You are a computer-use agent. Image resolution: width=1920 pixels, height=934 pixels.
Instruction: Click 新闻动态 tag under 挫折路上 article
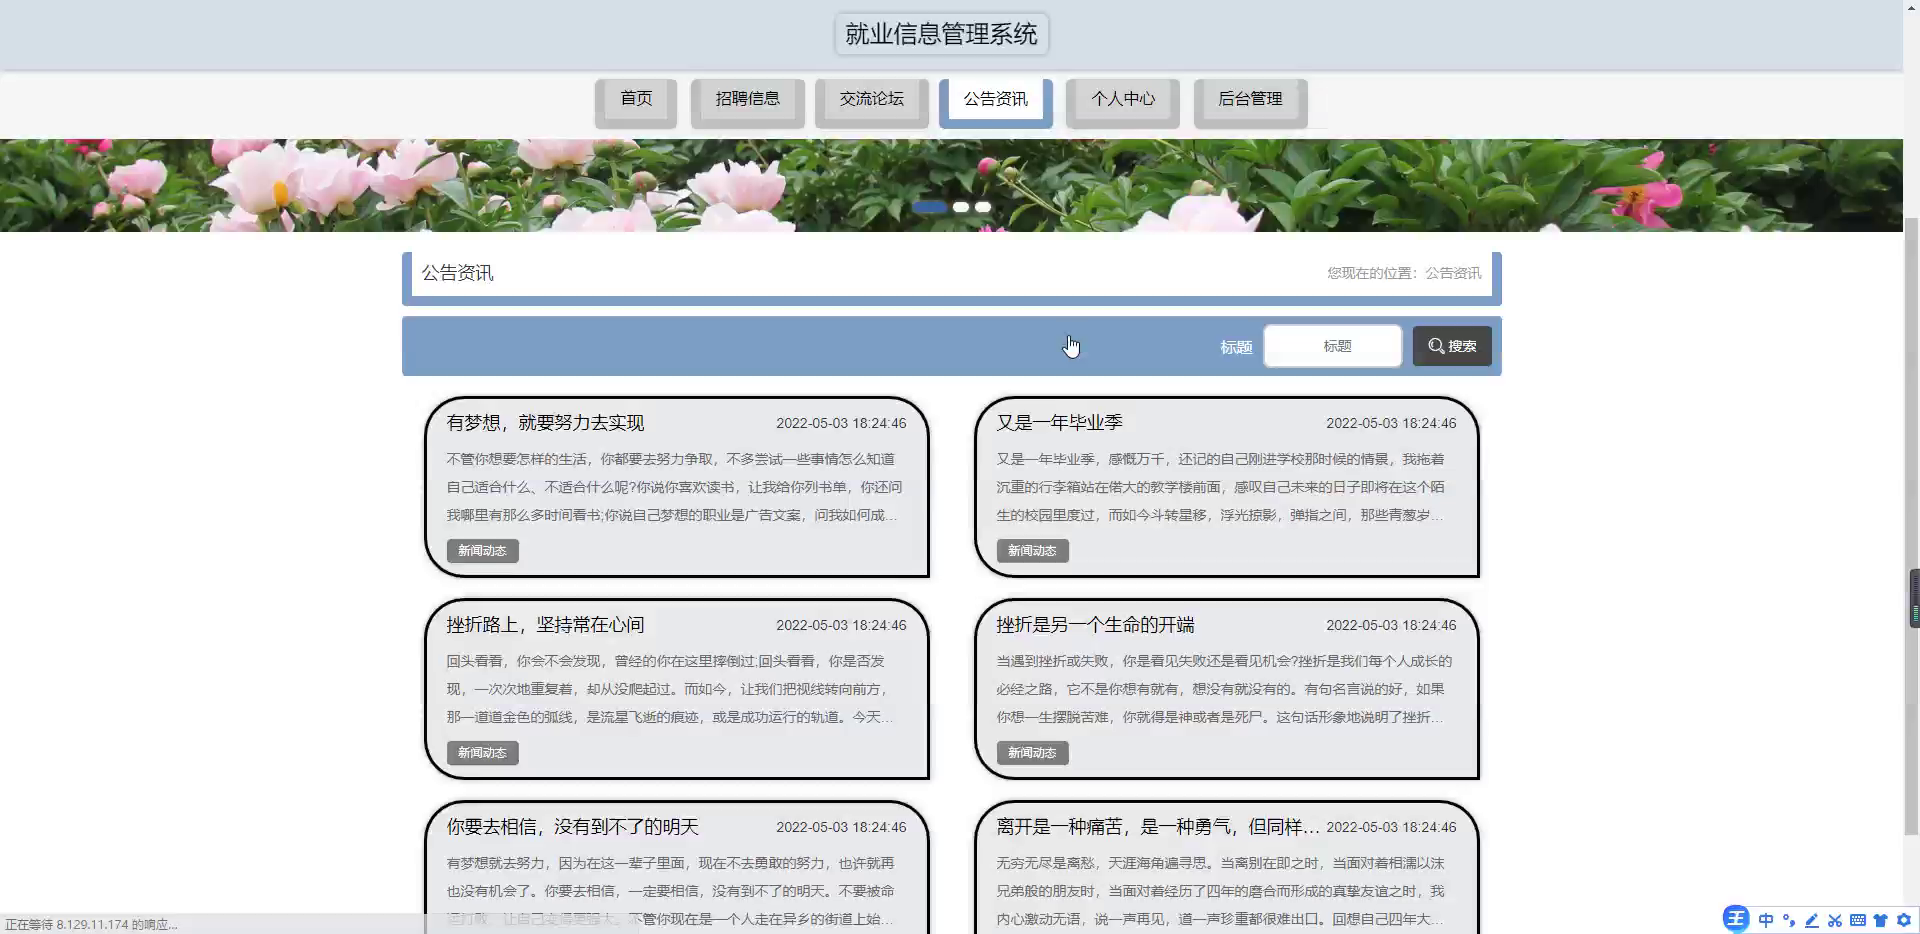[482, 753]
